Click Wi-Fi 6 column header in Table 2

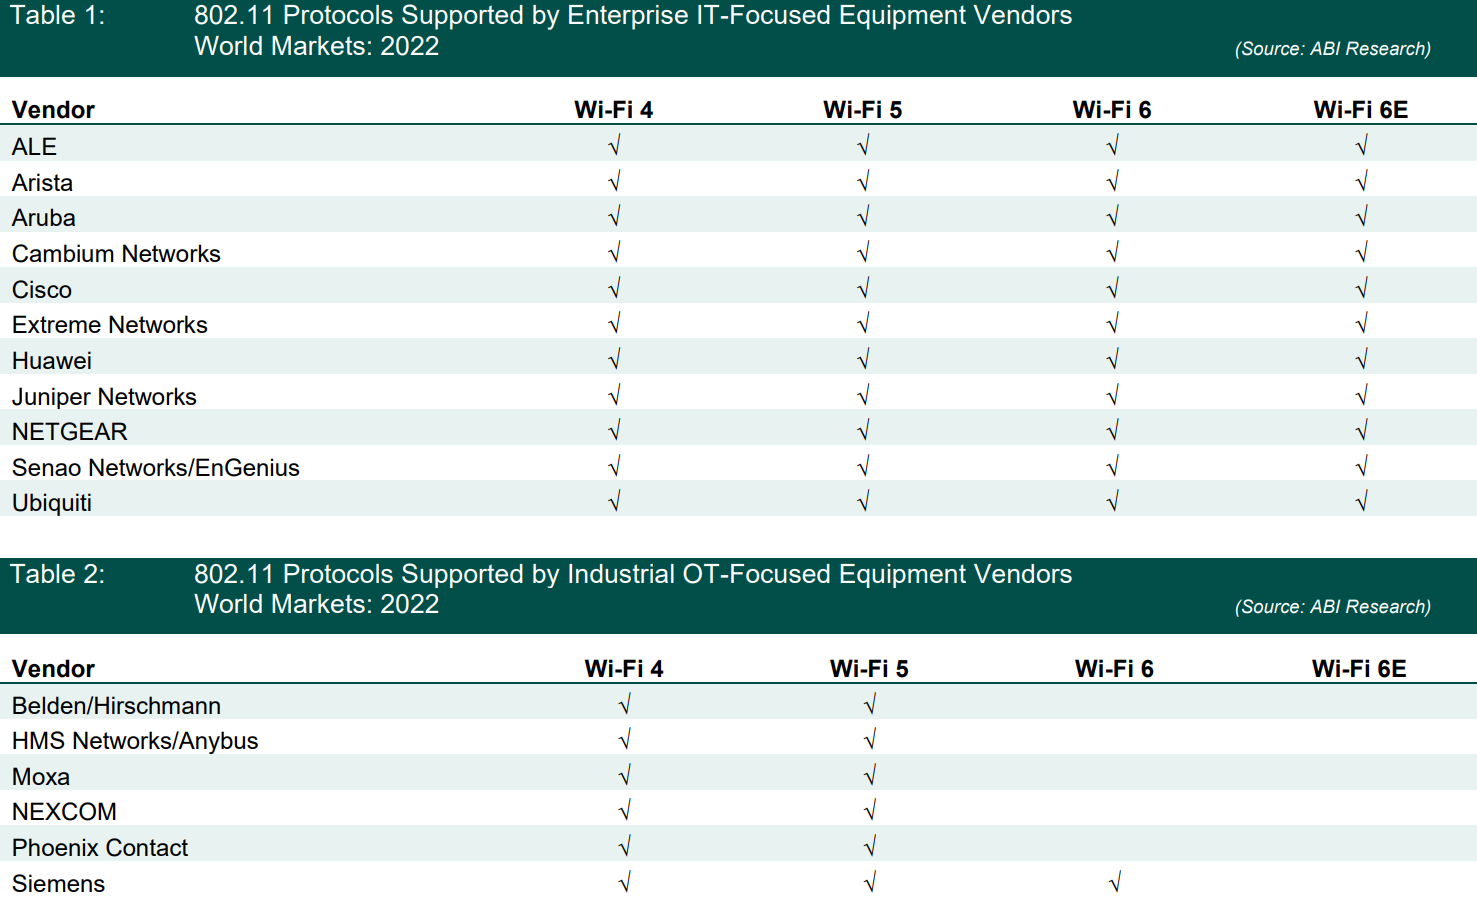pos(1114,669)
